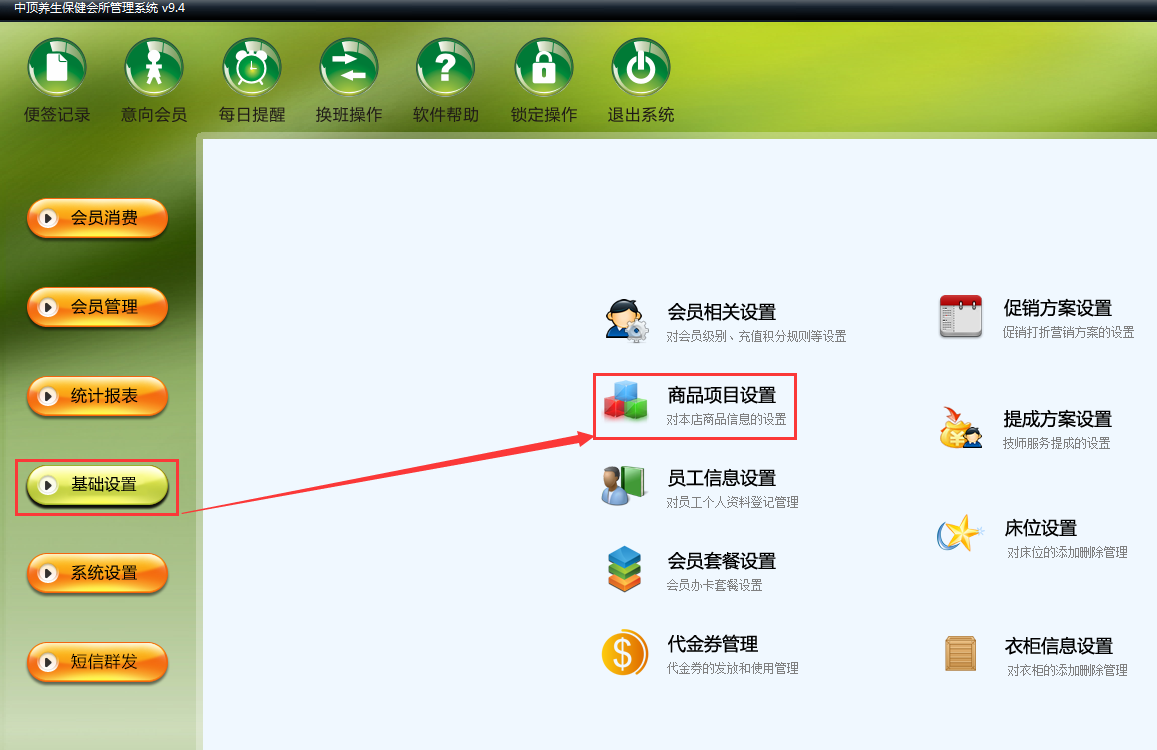Image resolution: width=1157 pixels, height=750 pixels.
Task: Open 软件帮助 question mark icon
Action: 446,67
